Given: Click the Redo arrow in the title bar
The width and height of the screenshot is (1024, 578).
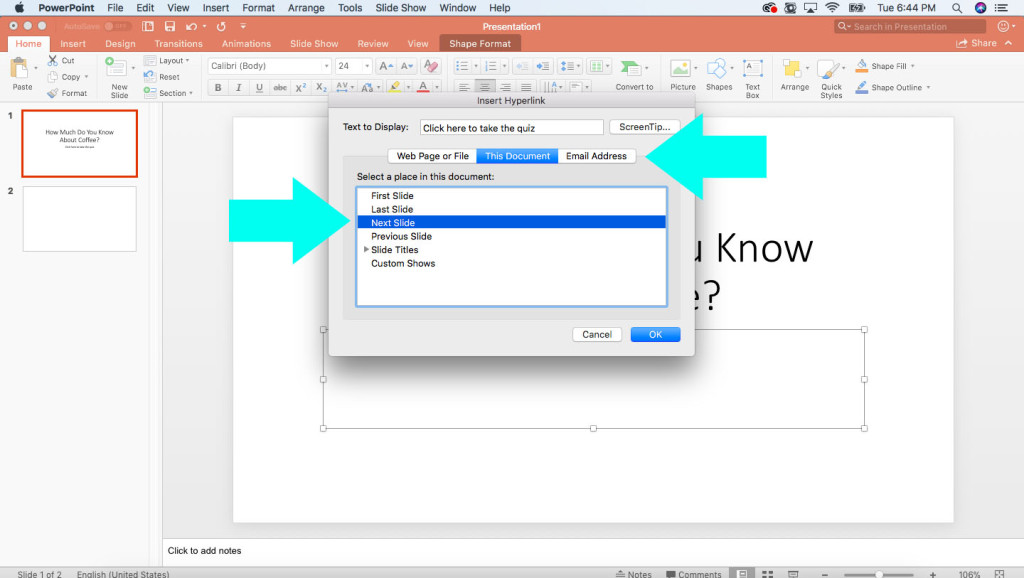Looking at the screenshot, I should coord(221,26).
